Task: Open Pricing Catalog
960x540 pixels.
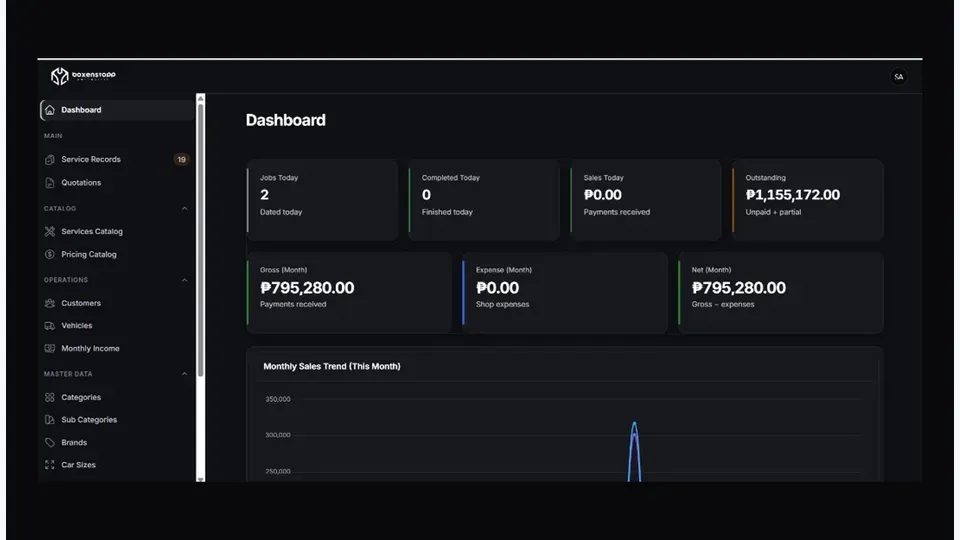Action: click(117, 254)
